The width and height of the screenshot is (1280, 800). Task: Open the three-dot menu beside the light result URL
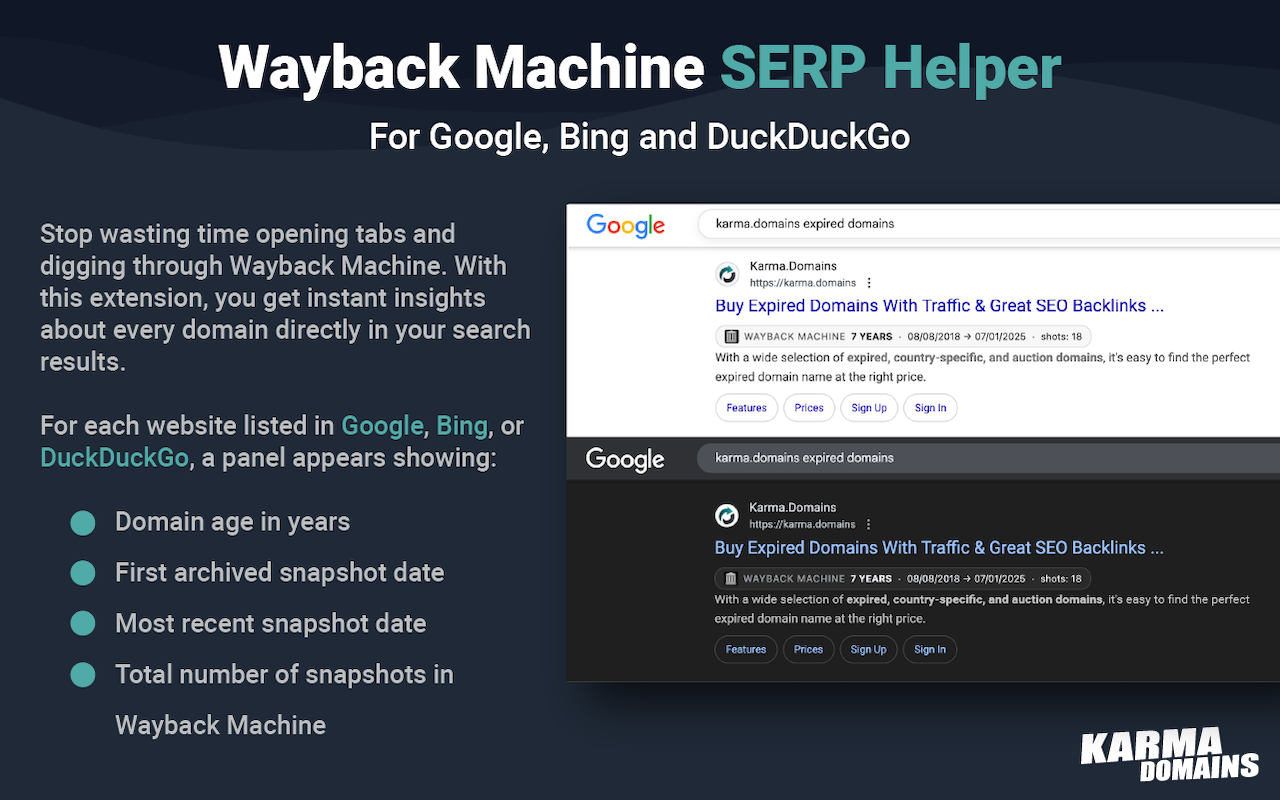869,283
